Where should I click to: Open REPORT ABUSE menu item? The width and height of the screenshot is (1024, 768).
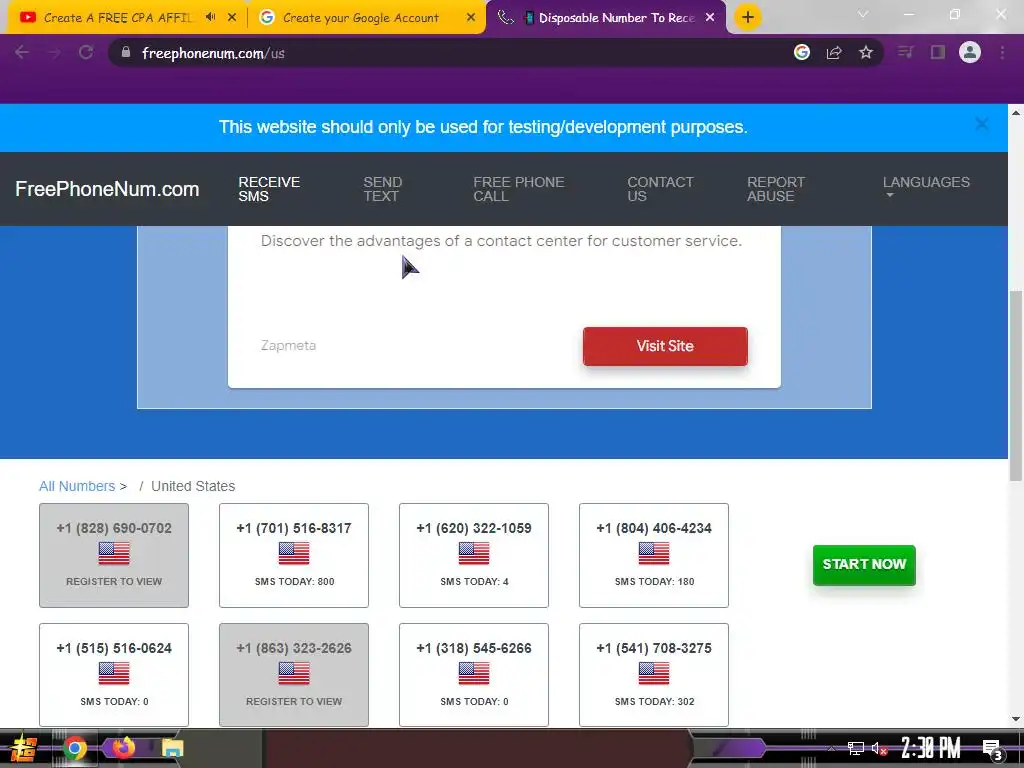pyautogui.click(x=776, y=189)
